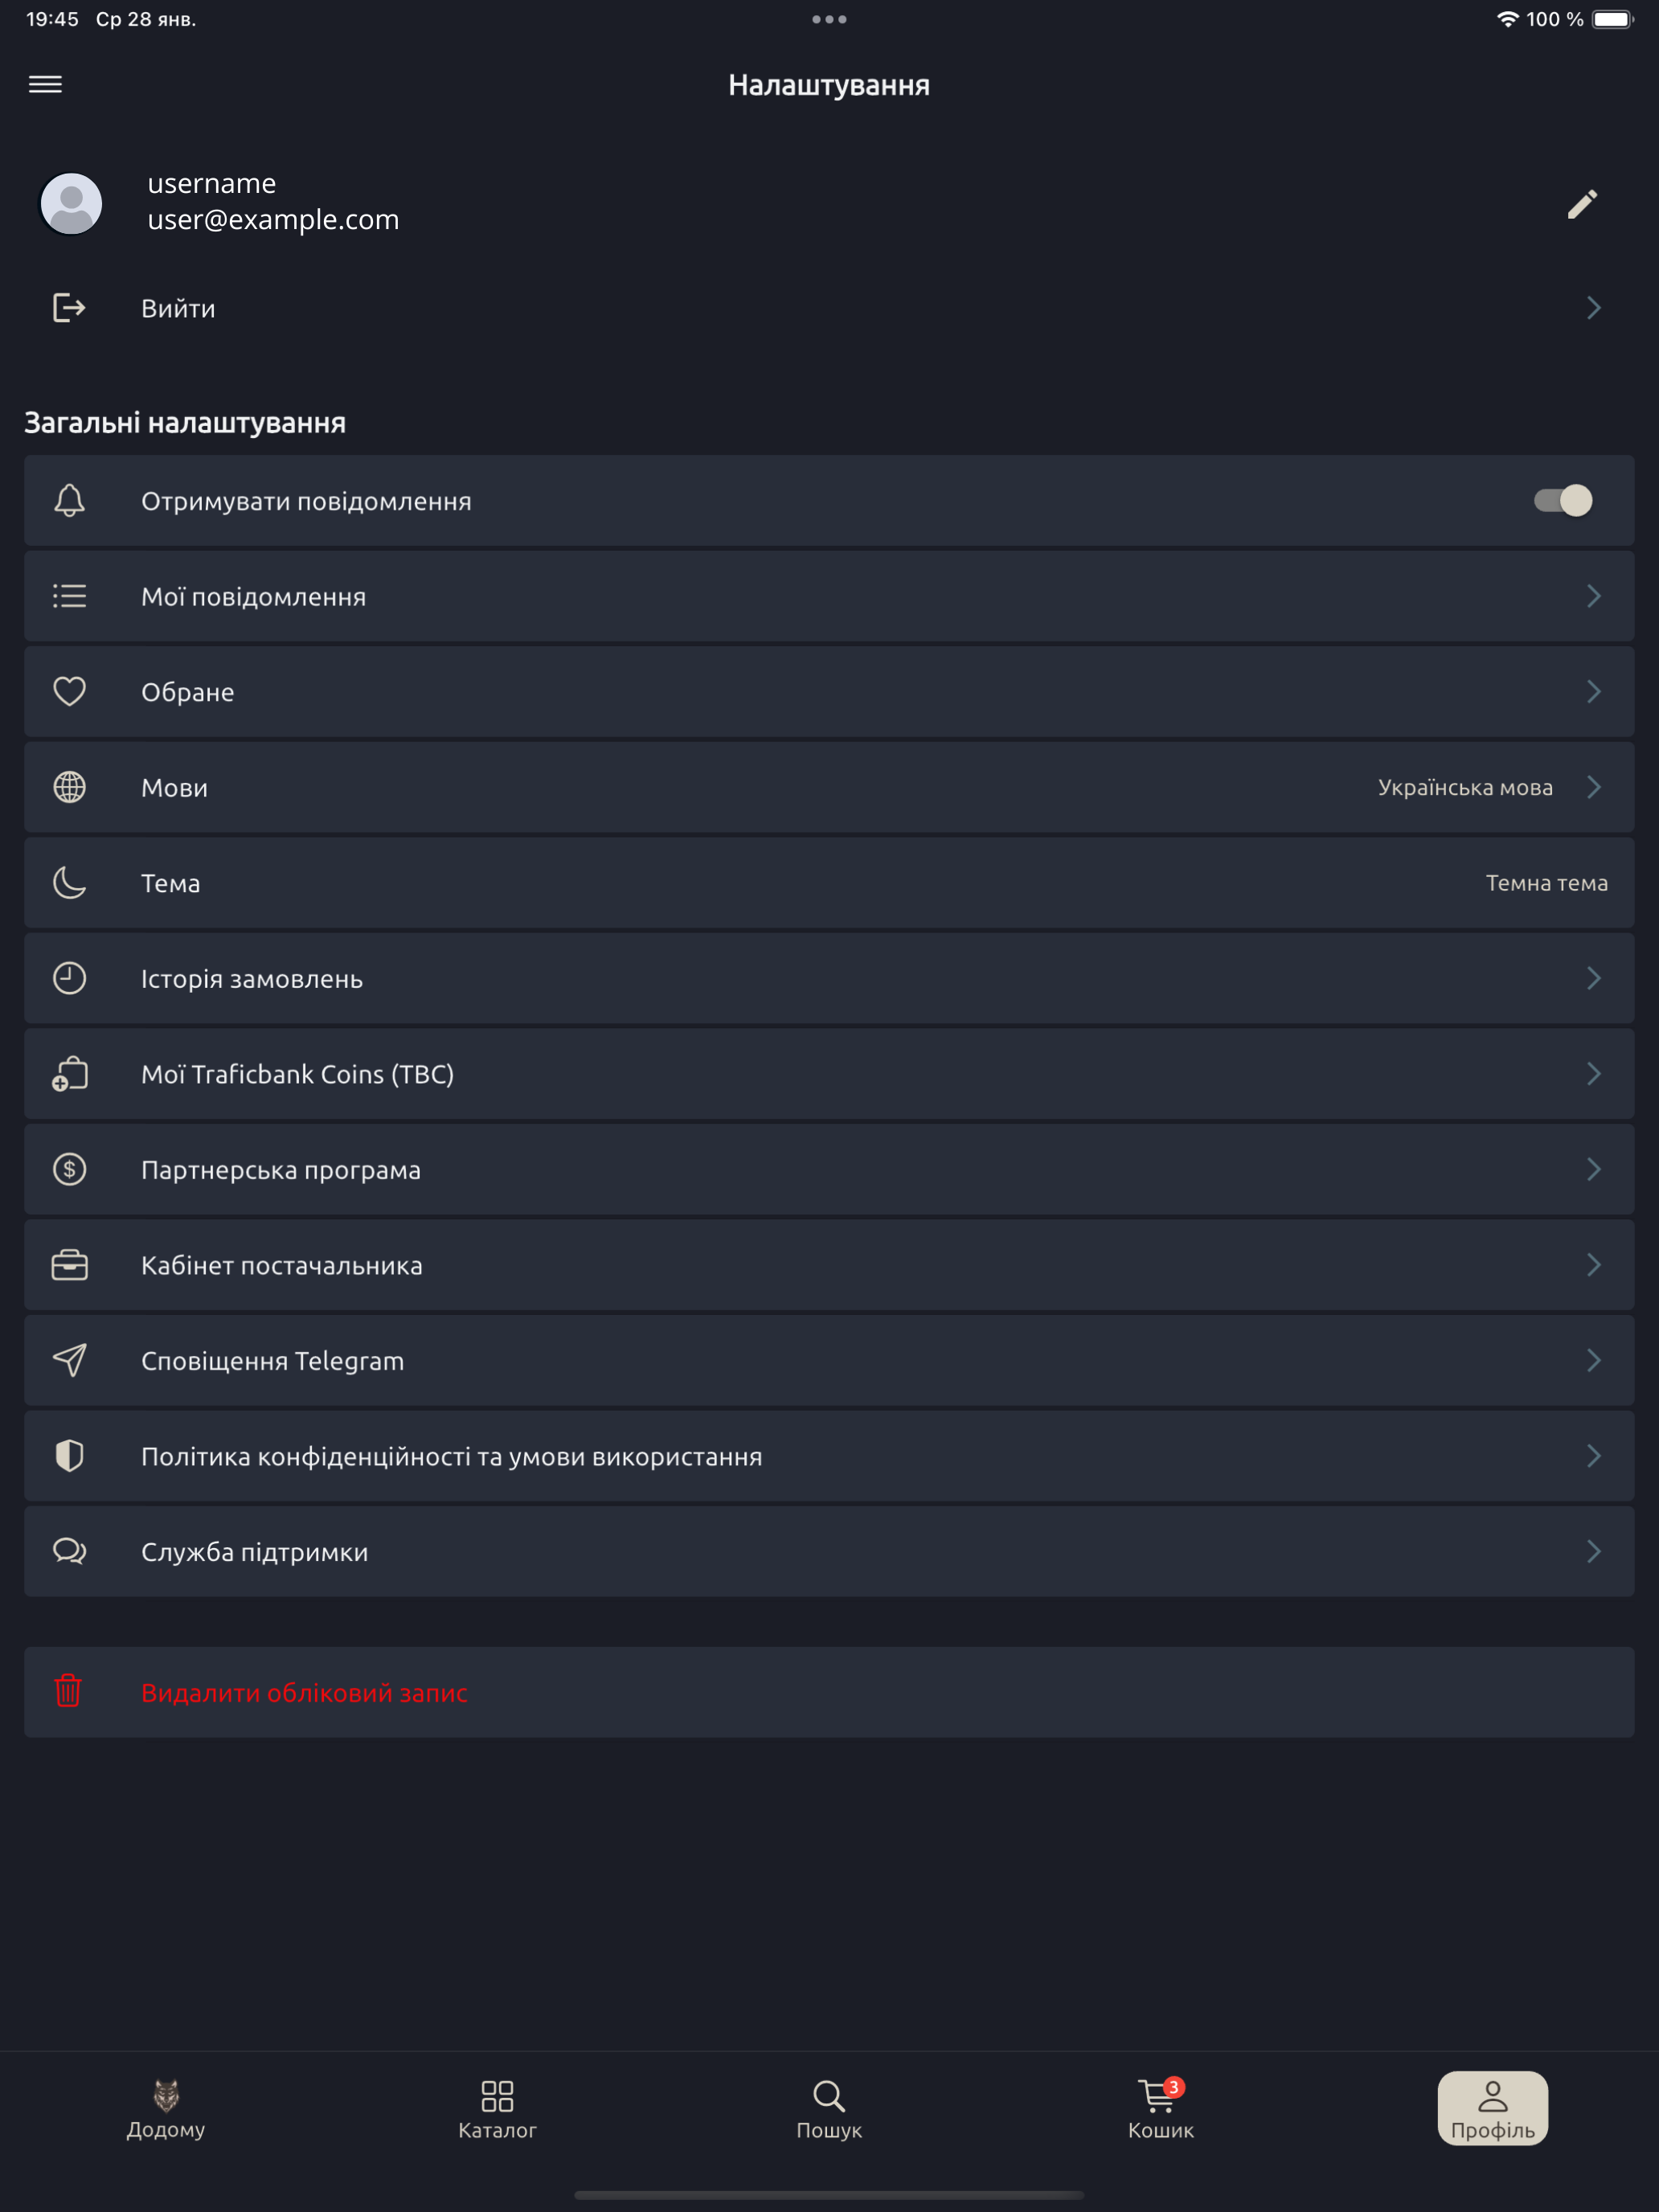
Task: Open the Пошук tab
Action: coord(829,2108)
